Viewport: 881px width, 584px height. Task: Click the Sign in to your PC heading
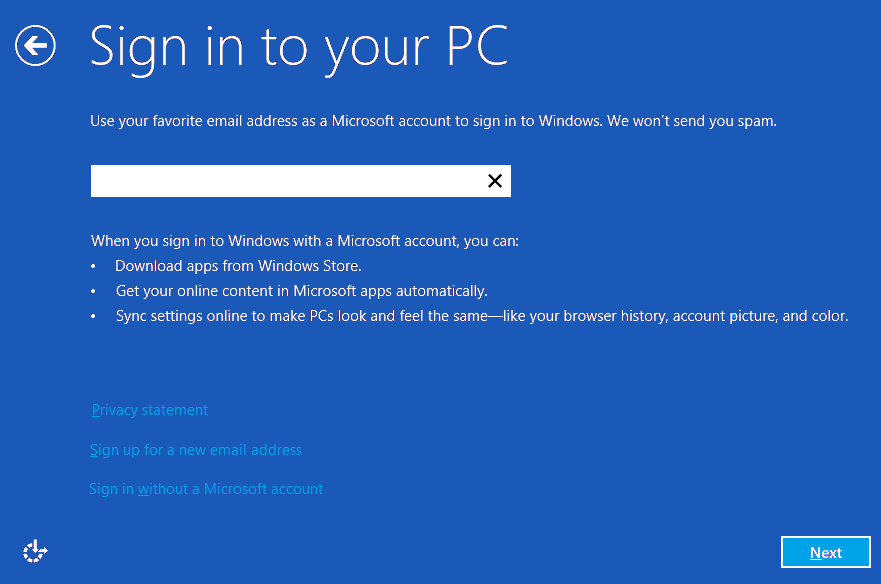pos(298,48)
